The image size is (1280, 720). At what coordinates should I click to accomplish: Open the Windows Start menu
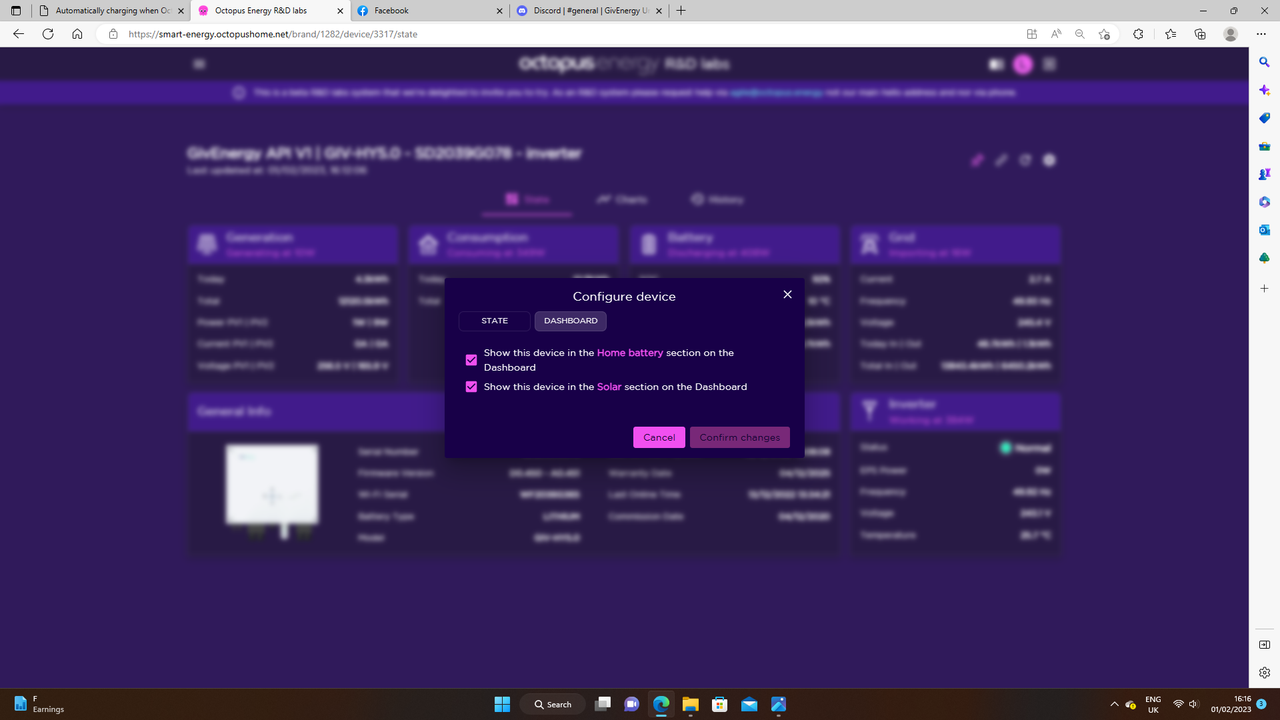click(502, 704)
